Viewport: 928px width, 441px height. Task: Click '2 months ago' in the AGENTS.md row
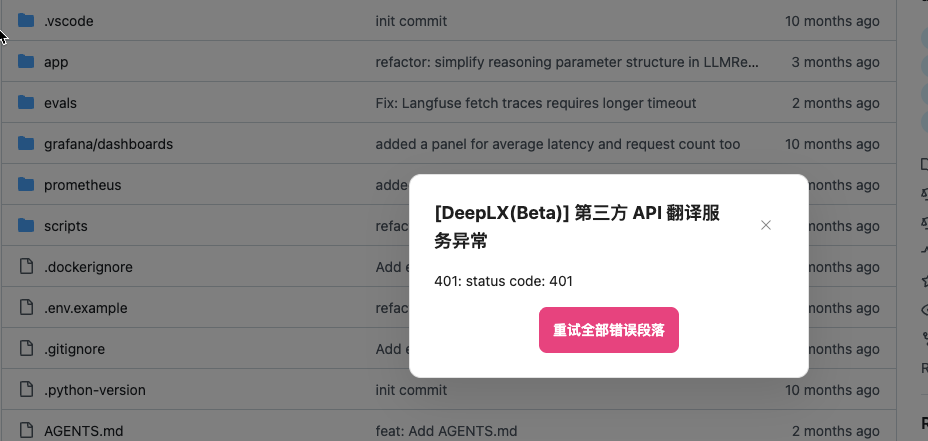[836, 431]
